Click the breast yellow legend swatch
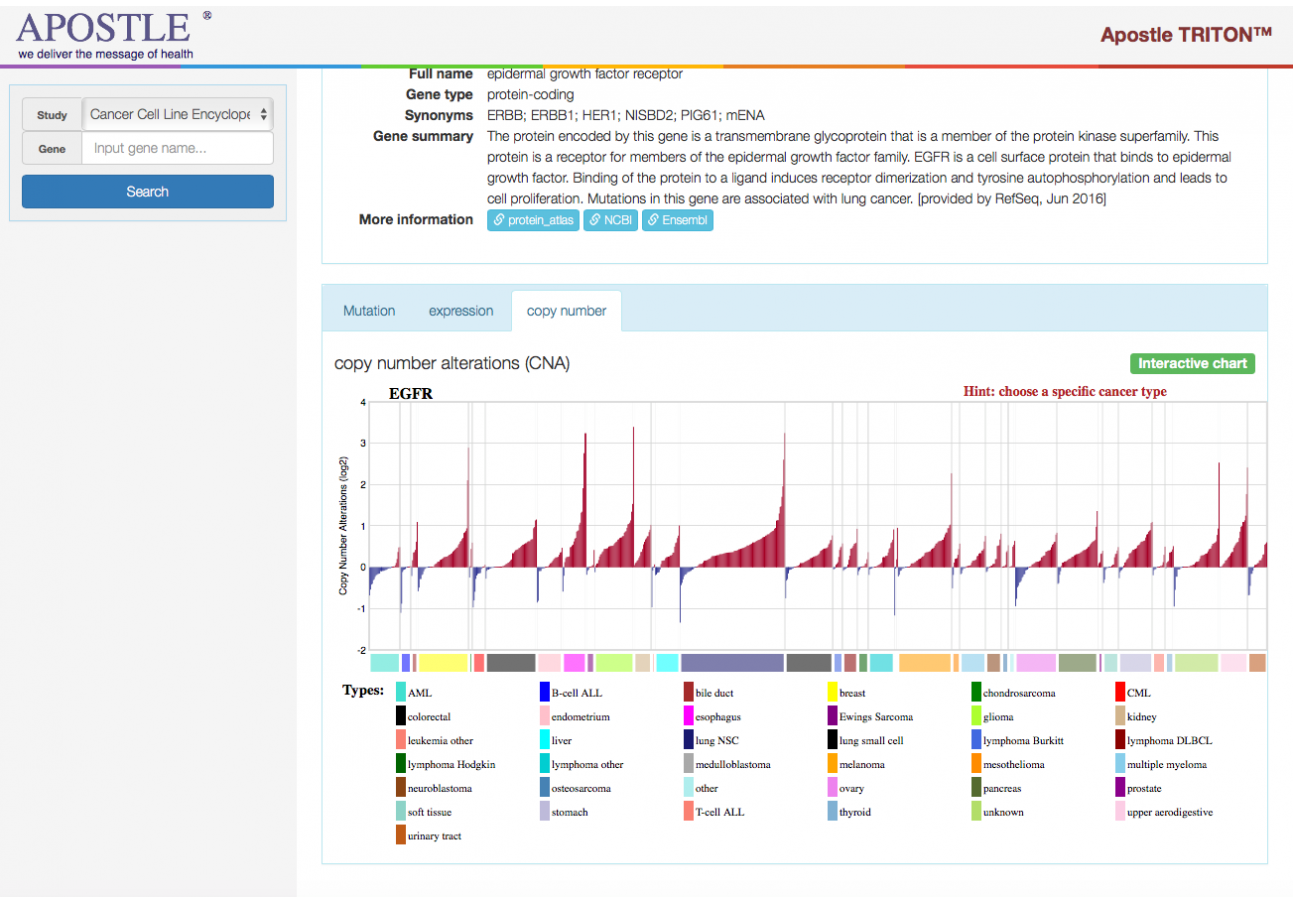The image size is (1293, 904). coord(832,692)
